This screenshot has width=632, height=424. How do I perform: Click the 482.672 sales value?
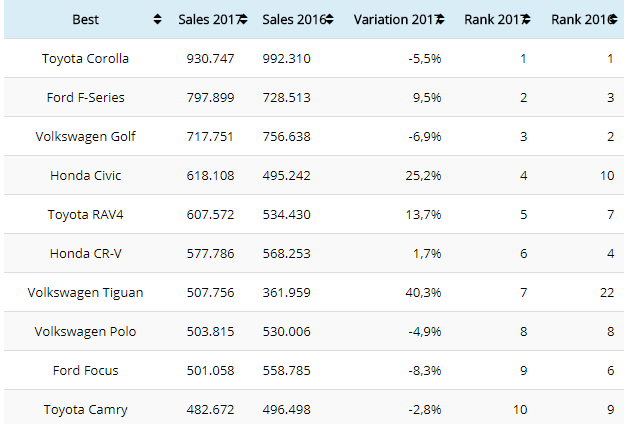[x=210, y=409]
